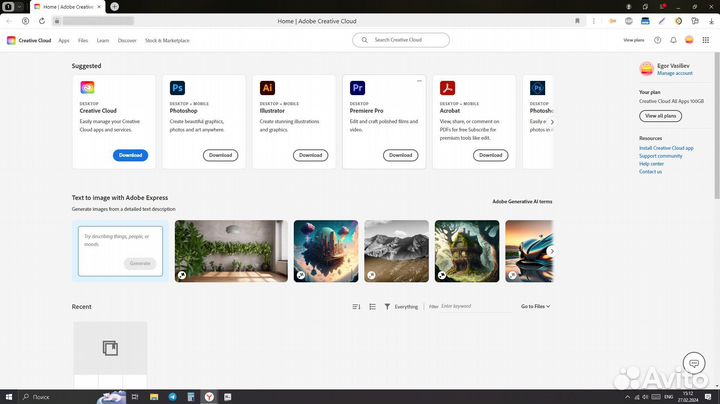Image resolution: width=720 pixels, height=404 pixels.
Task: Open more options on Premiere Pro card
Action: 419,81
